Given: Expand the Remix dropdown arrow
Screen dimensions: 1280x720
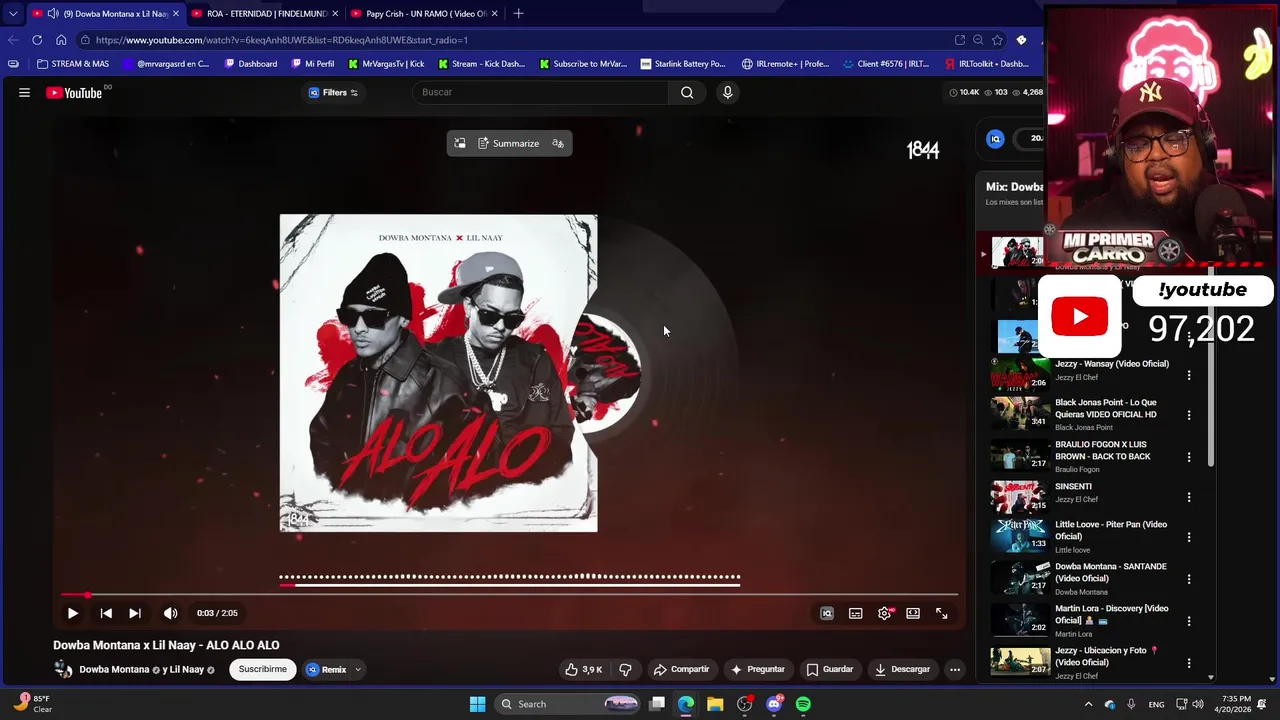Looking at the screenshot, I should tap(358, 669).
